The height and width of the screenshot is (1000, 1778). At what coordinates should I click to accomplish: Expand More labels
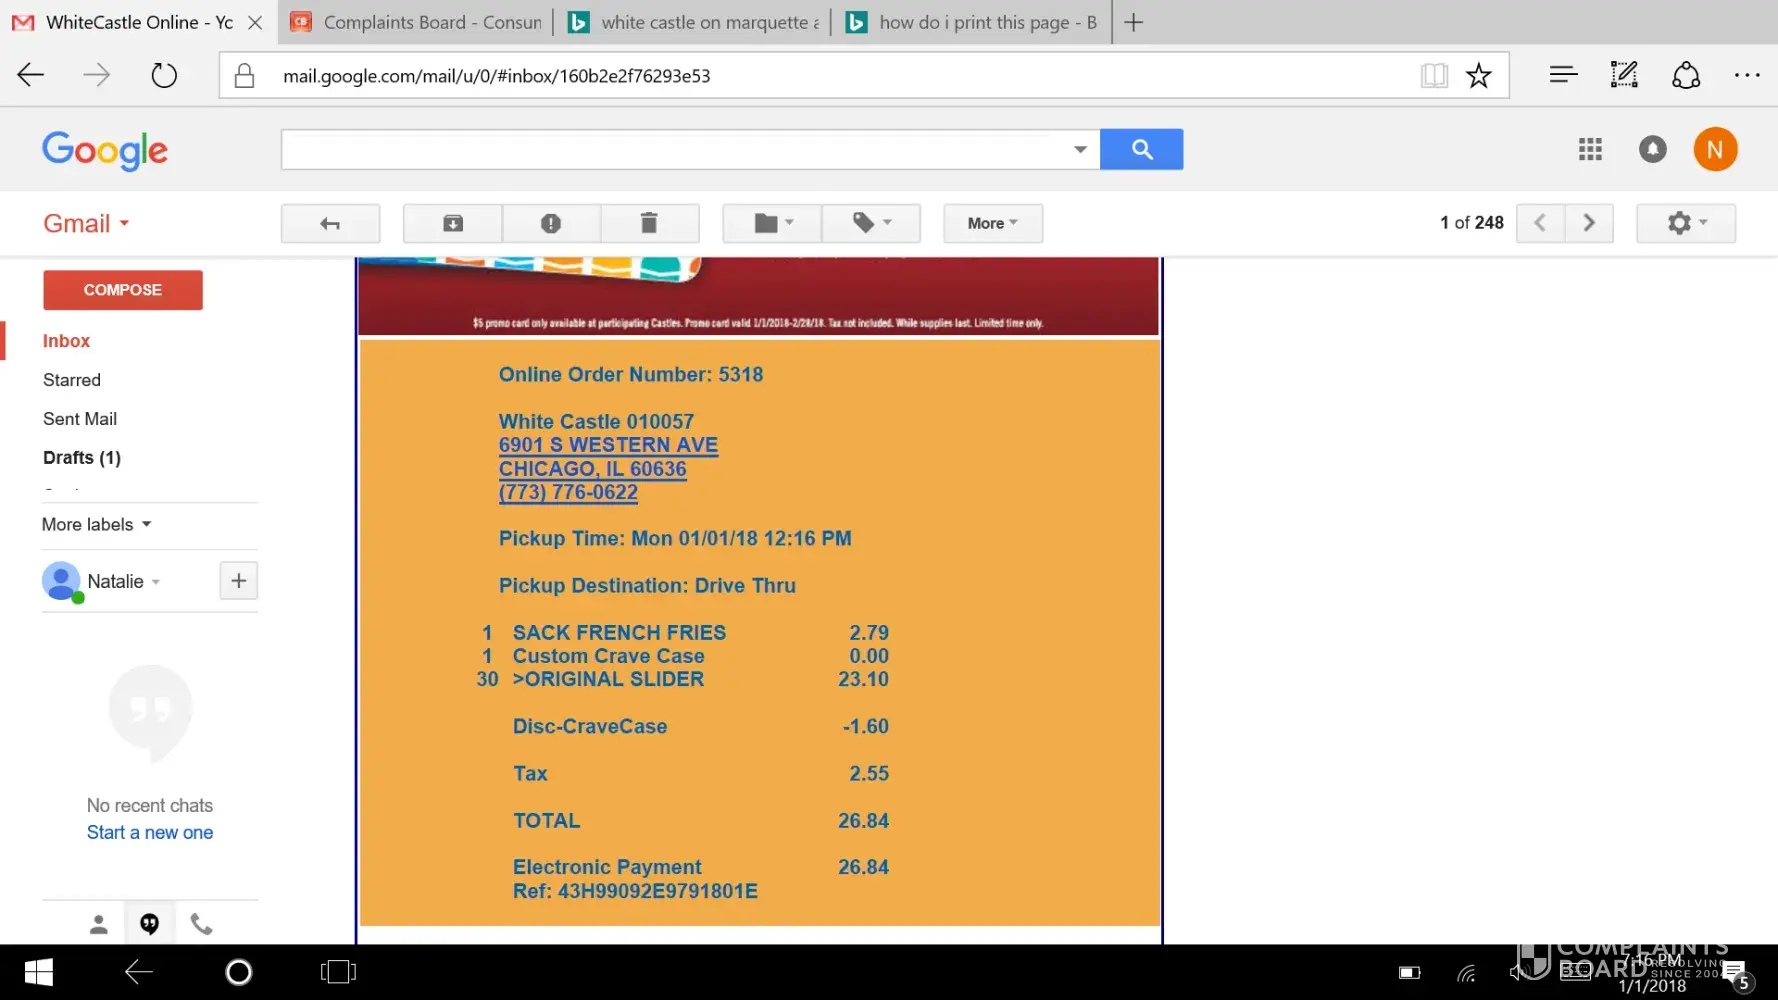coord(97,524)
